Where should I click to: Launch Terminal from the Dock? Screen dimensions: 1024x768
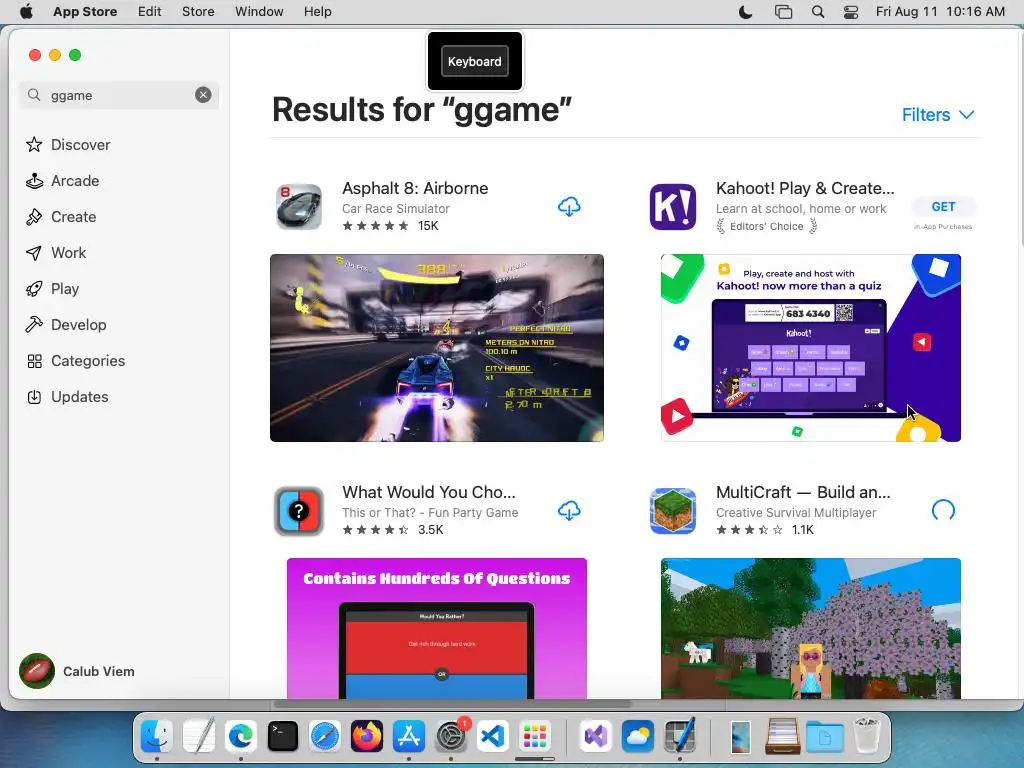[x=283, y=737]
